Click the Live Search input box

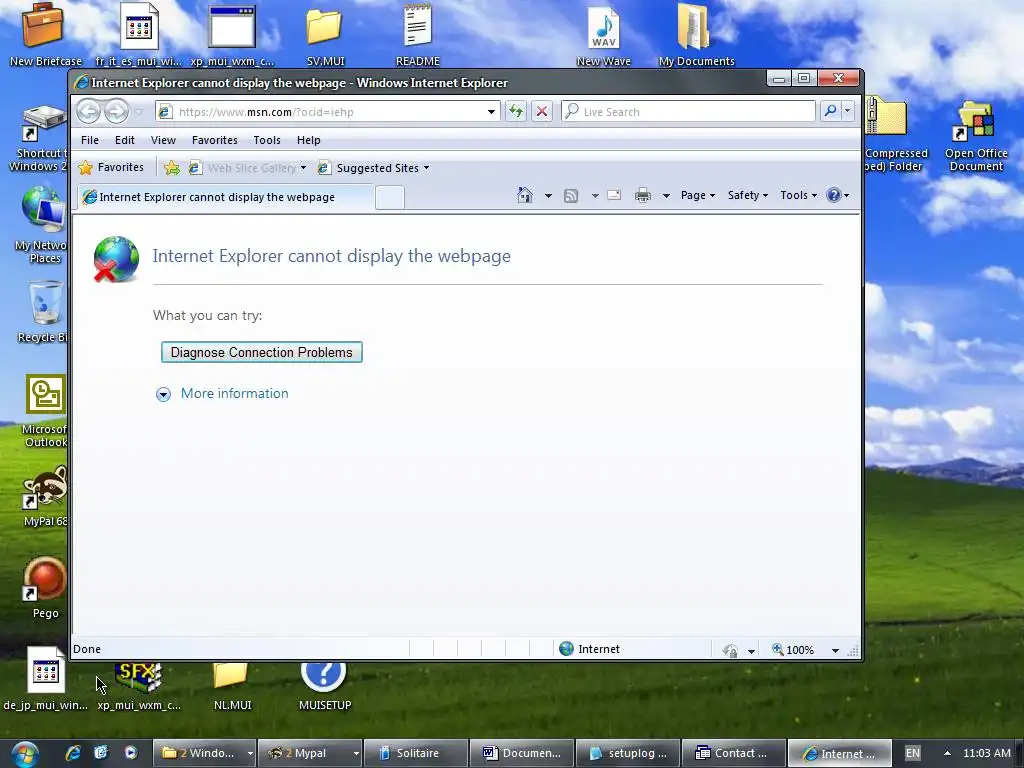click(x=688, y=112)
